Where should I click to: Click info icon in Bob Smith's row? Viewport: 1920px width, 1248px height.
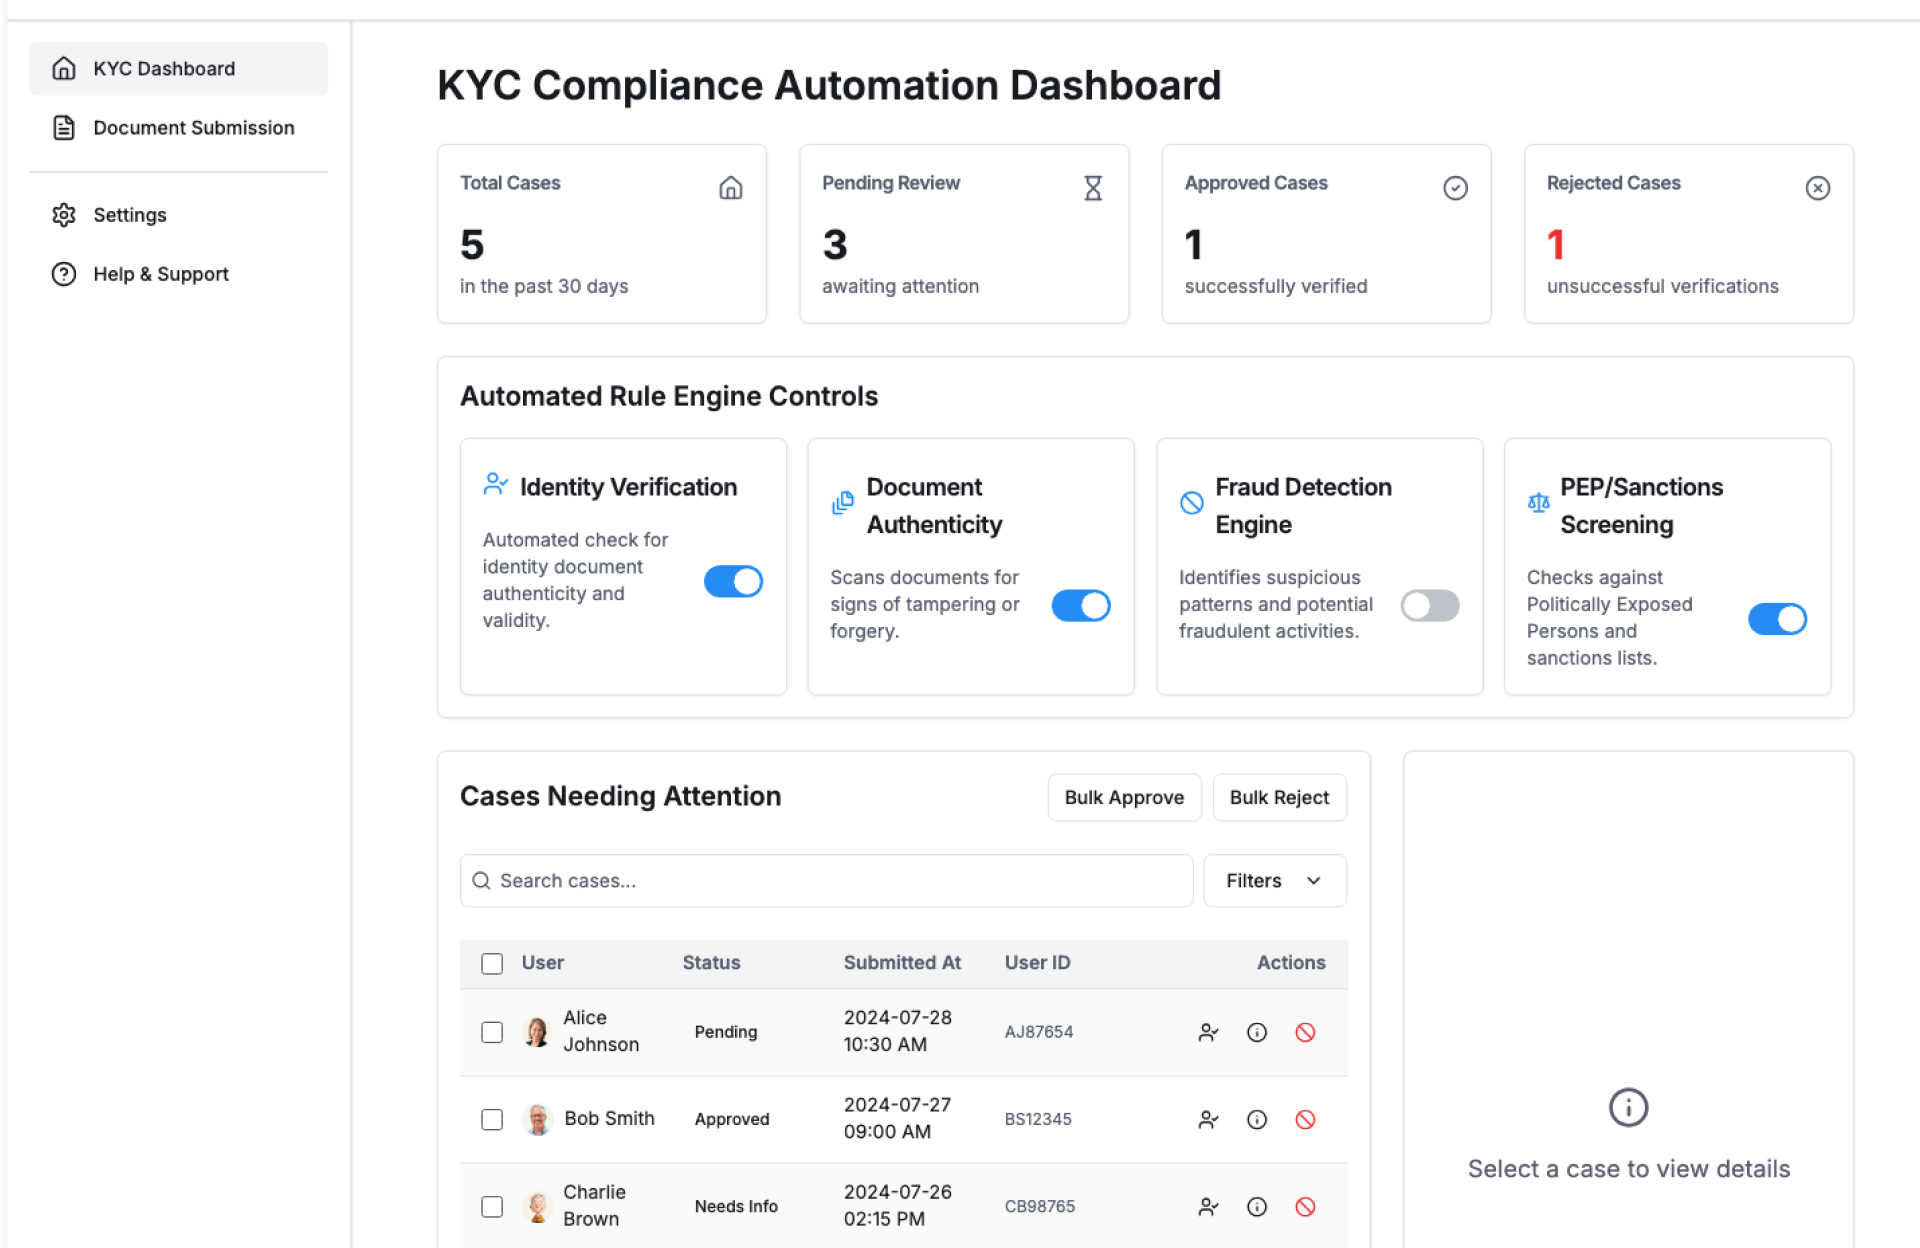(x=1256, y=1119)
